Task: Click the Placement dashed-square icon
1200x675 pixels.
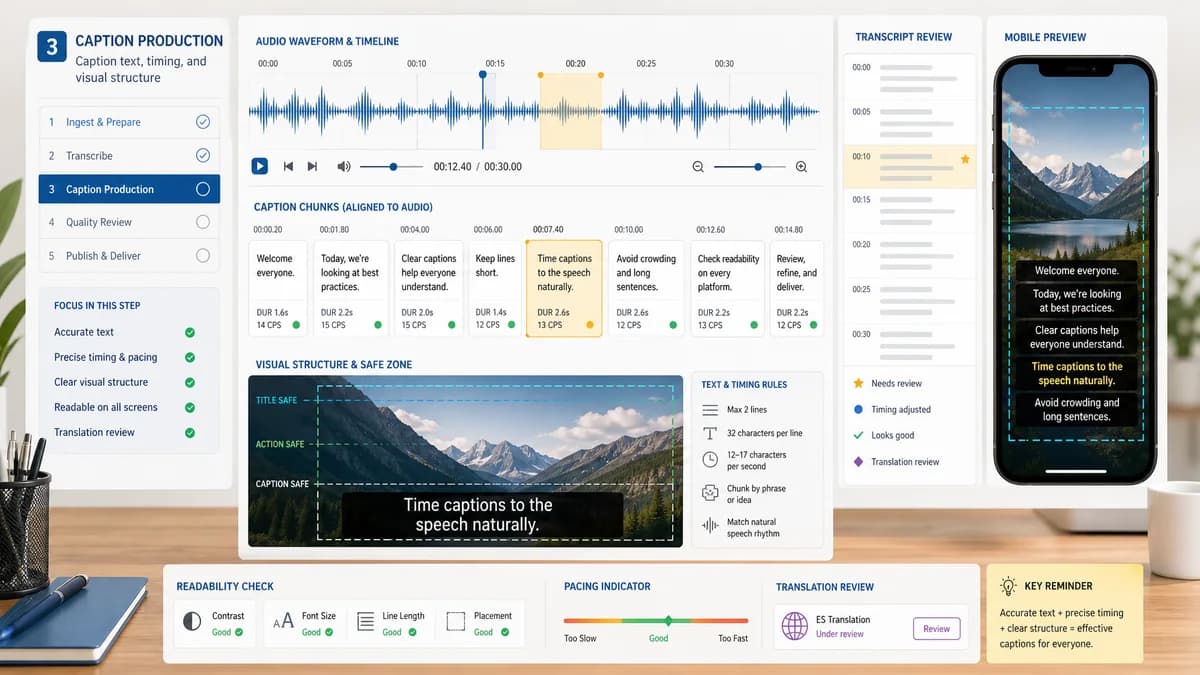Action: coord(456,622)
